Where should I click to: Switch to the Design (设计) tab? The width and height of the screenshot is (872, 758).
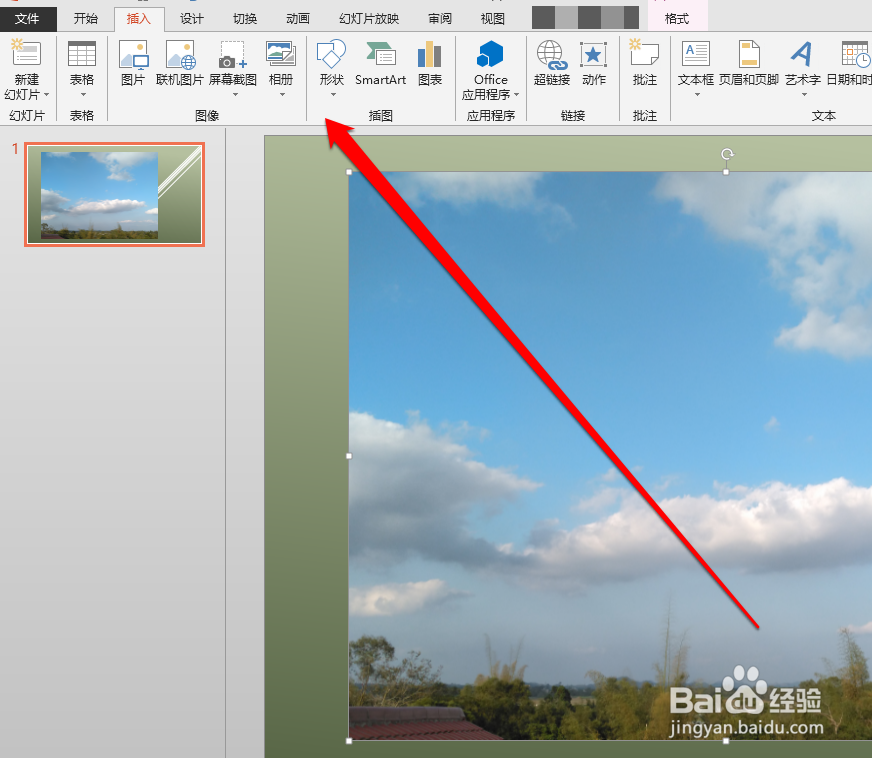(192, 19)
